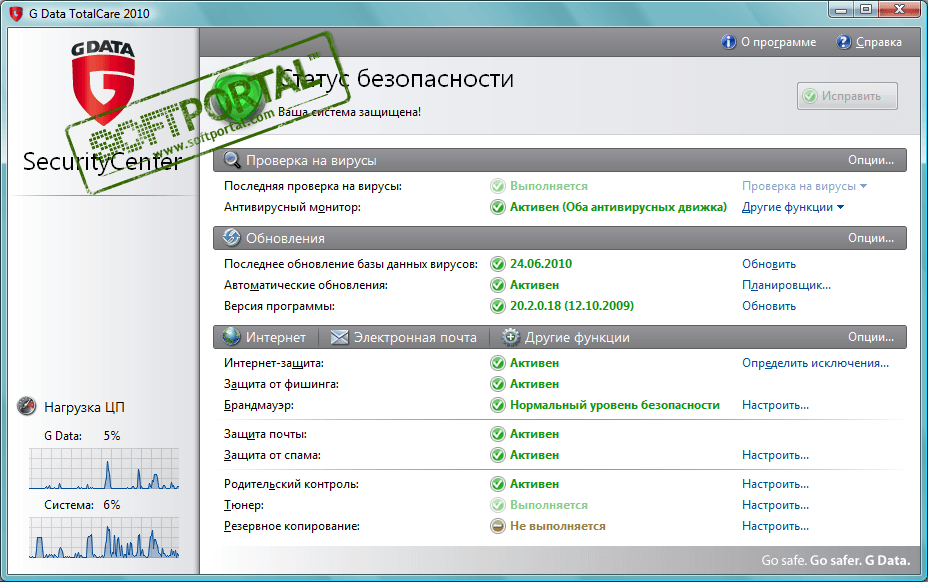This screenshot has width=928, height=582.
Task: Click the info icon beside О программе
Action: tap(729, 42)
